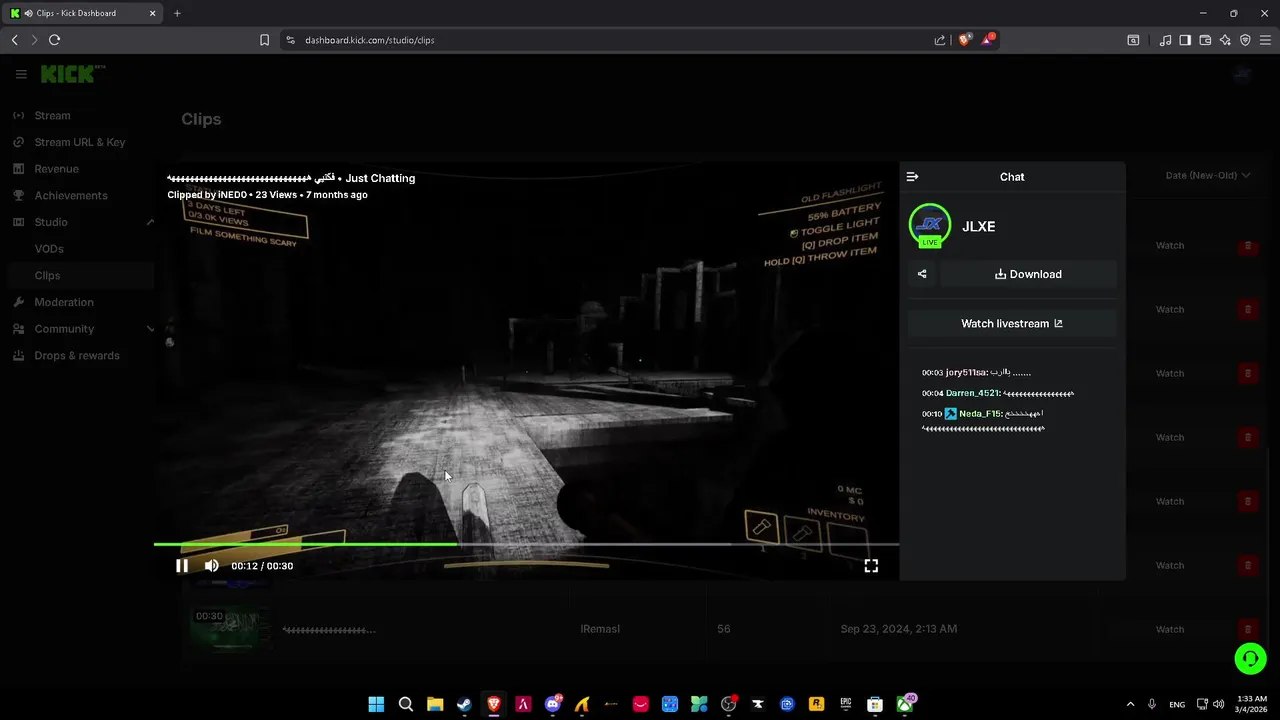
Task: Click the JLXE channel name
Action: [x=978, y=227]
